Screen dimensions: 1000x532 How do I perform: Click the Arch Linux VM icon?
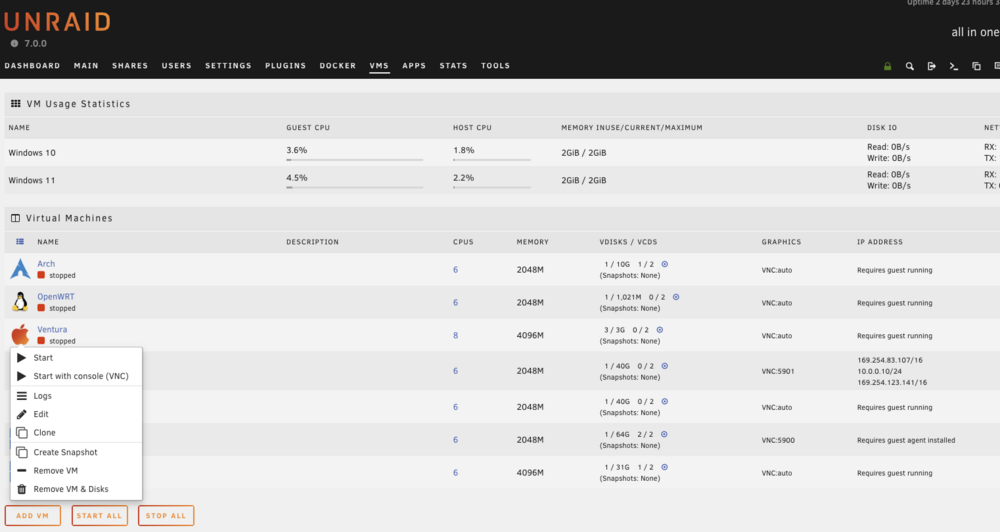pos(20,269)
